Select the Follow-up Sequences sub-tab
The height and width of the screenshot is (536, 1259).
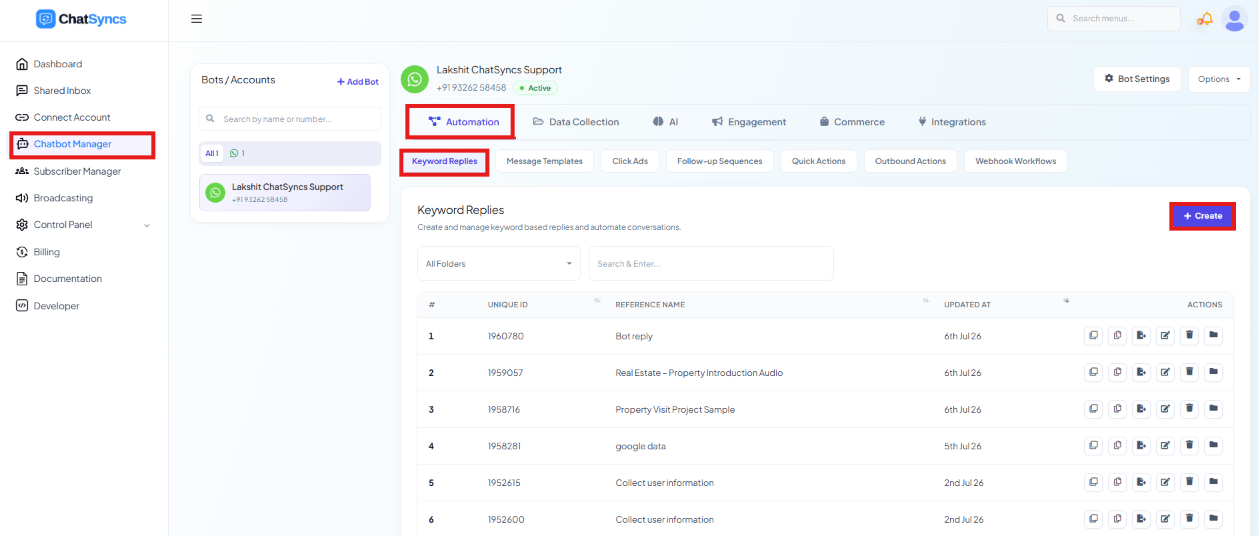click(x=720, y=161)
